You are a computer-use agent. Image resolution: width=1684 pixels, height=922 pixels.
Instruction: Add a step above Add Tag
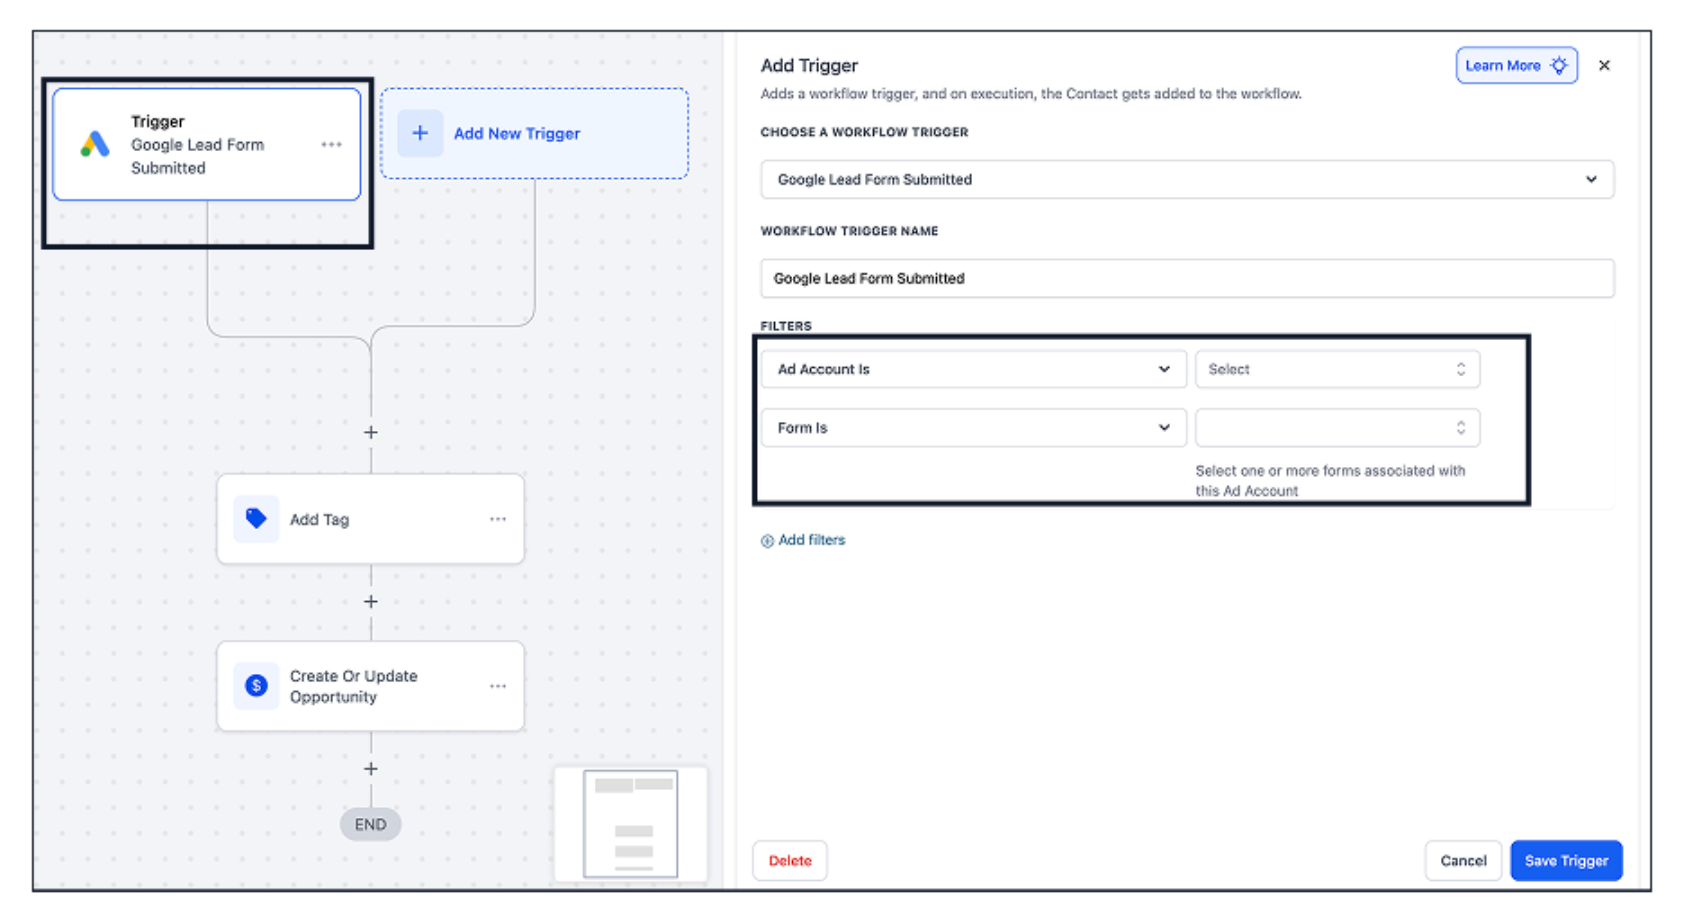[x=371, y=432]
